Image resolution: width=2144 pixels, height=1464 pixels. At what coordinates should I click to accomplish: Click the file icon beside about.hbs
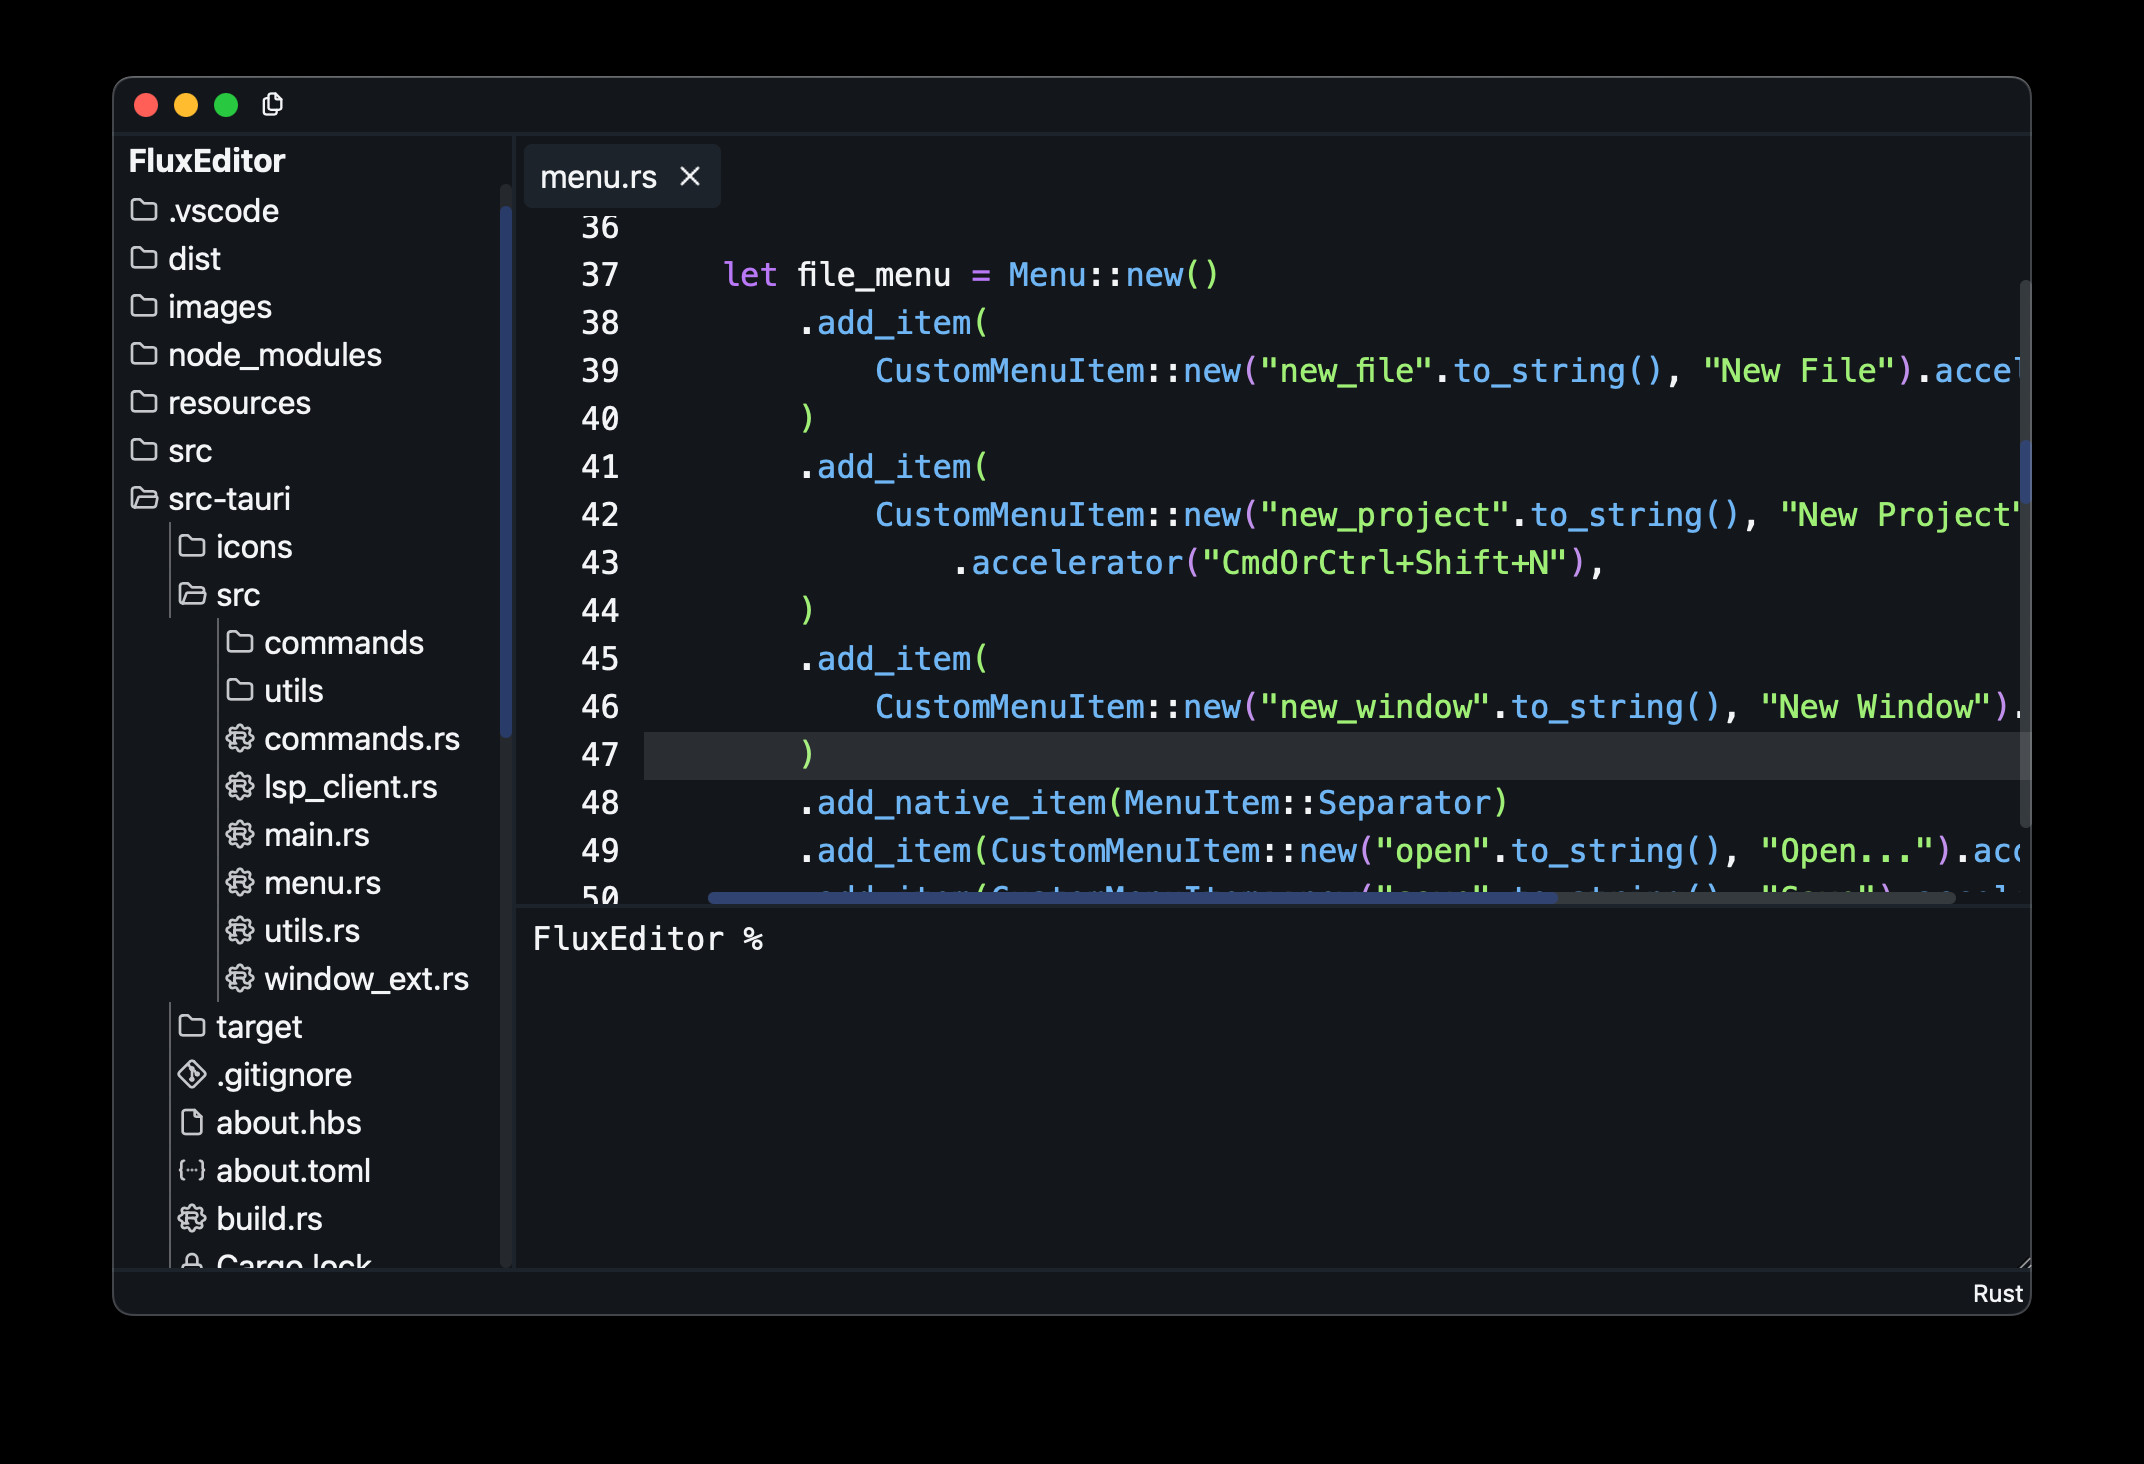(x=192, y=1123)
